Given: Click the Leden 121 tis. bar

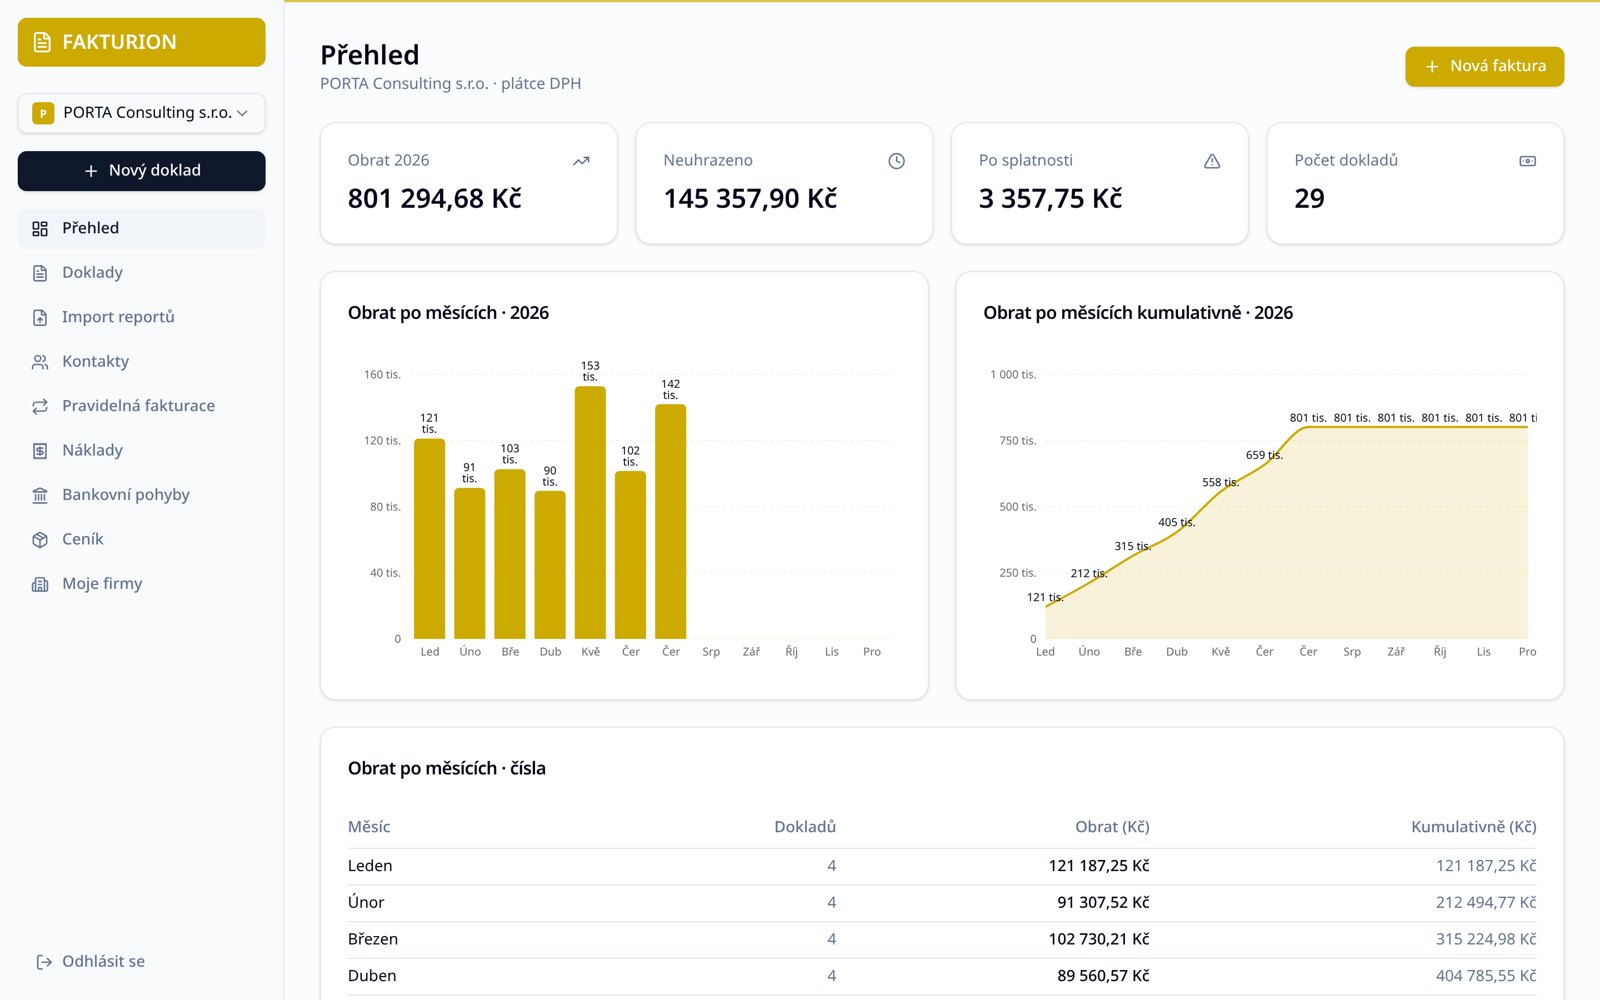Looking at the screenshot, I should 430,539.
